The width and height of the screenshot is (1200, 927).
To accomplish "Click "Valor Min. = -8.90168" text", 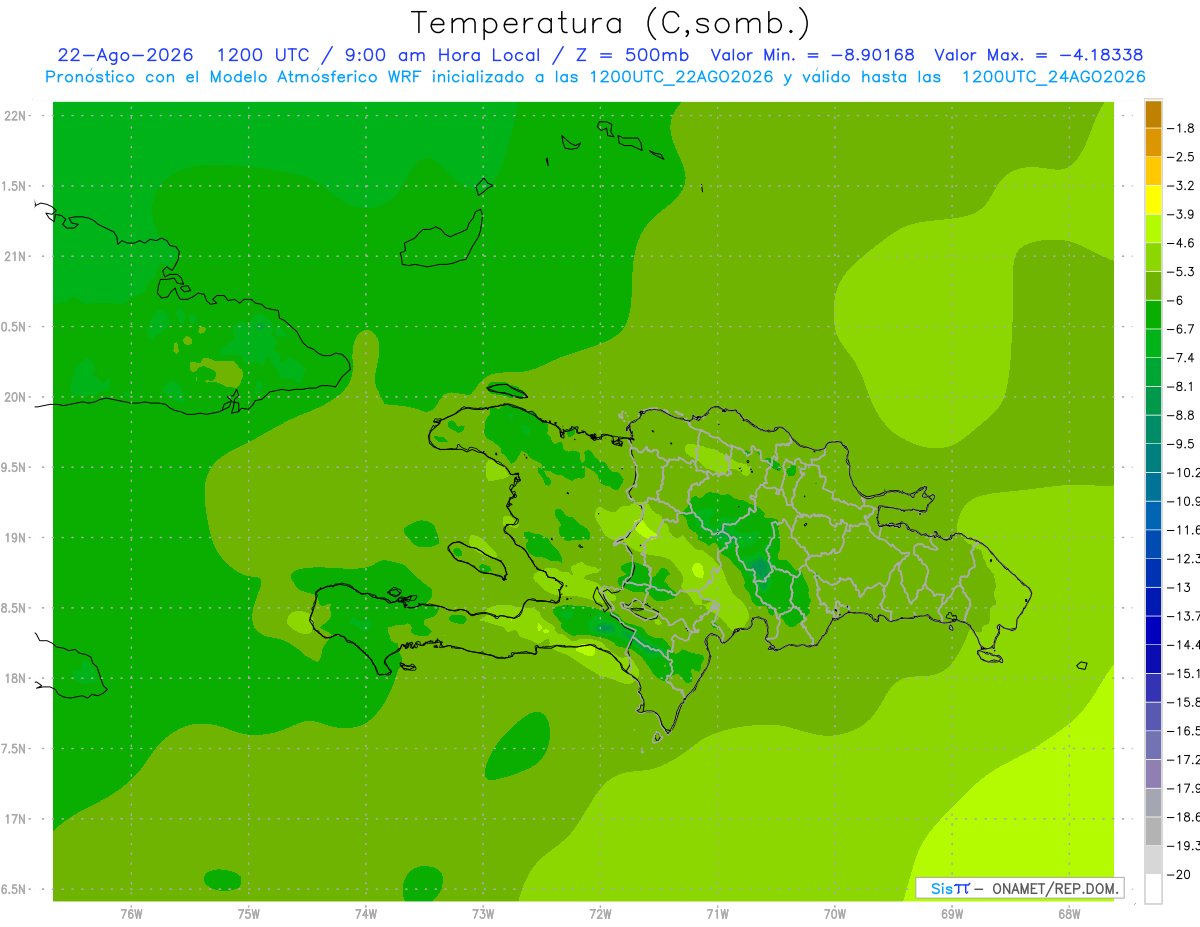I will (812, 55).
